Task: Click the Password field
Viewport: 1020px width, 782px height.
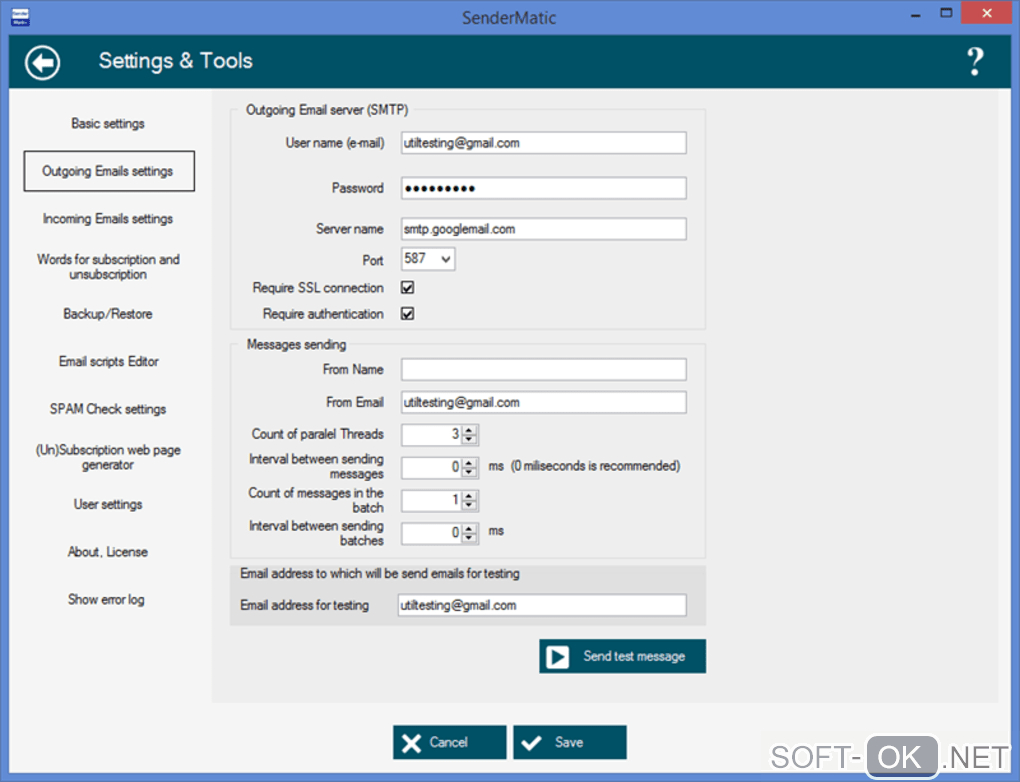Action: pos(544,189)
